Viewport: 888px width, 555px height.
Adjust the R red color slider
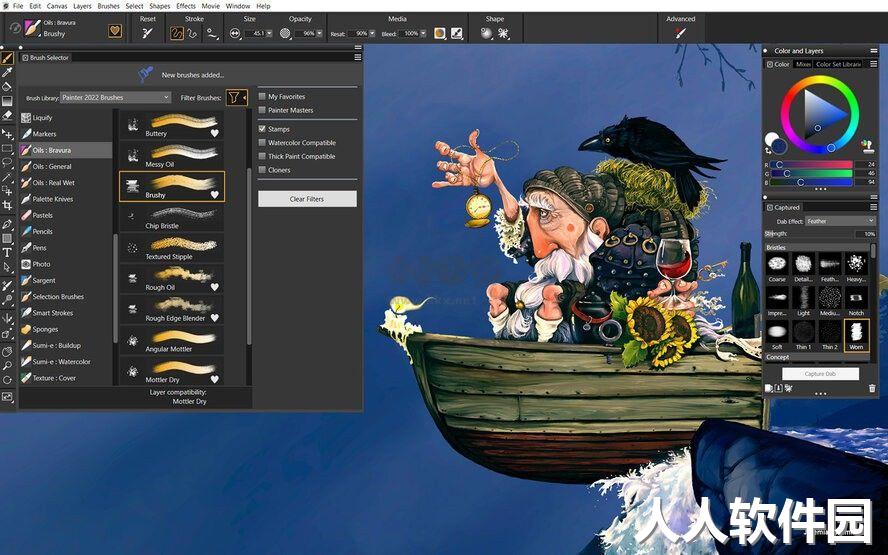click(x=810, y=164)
